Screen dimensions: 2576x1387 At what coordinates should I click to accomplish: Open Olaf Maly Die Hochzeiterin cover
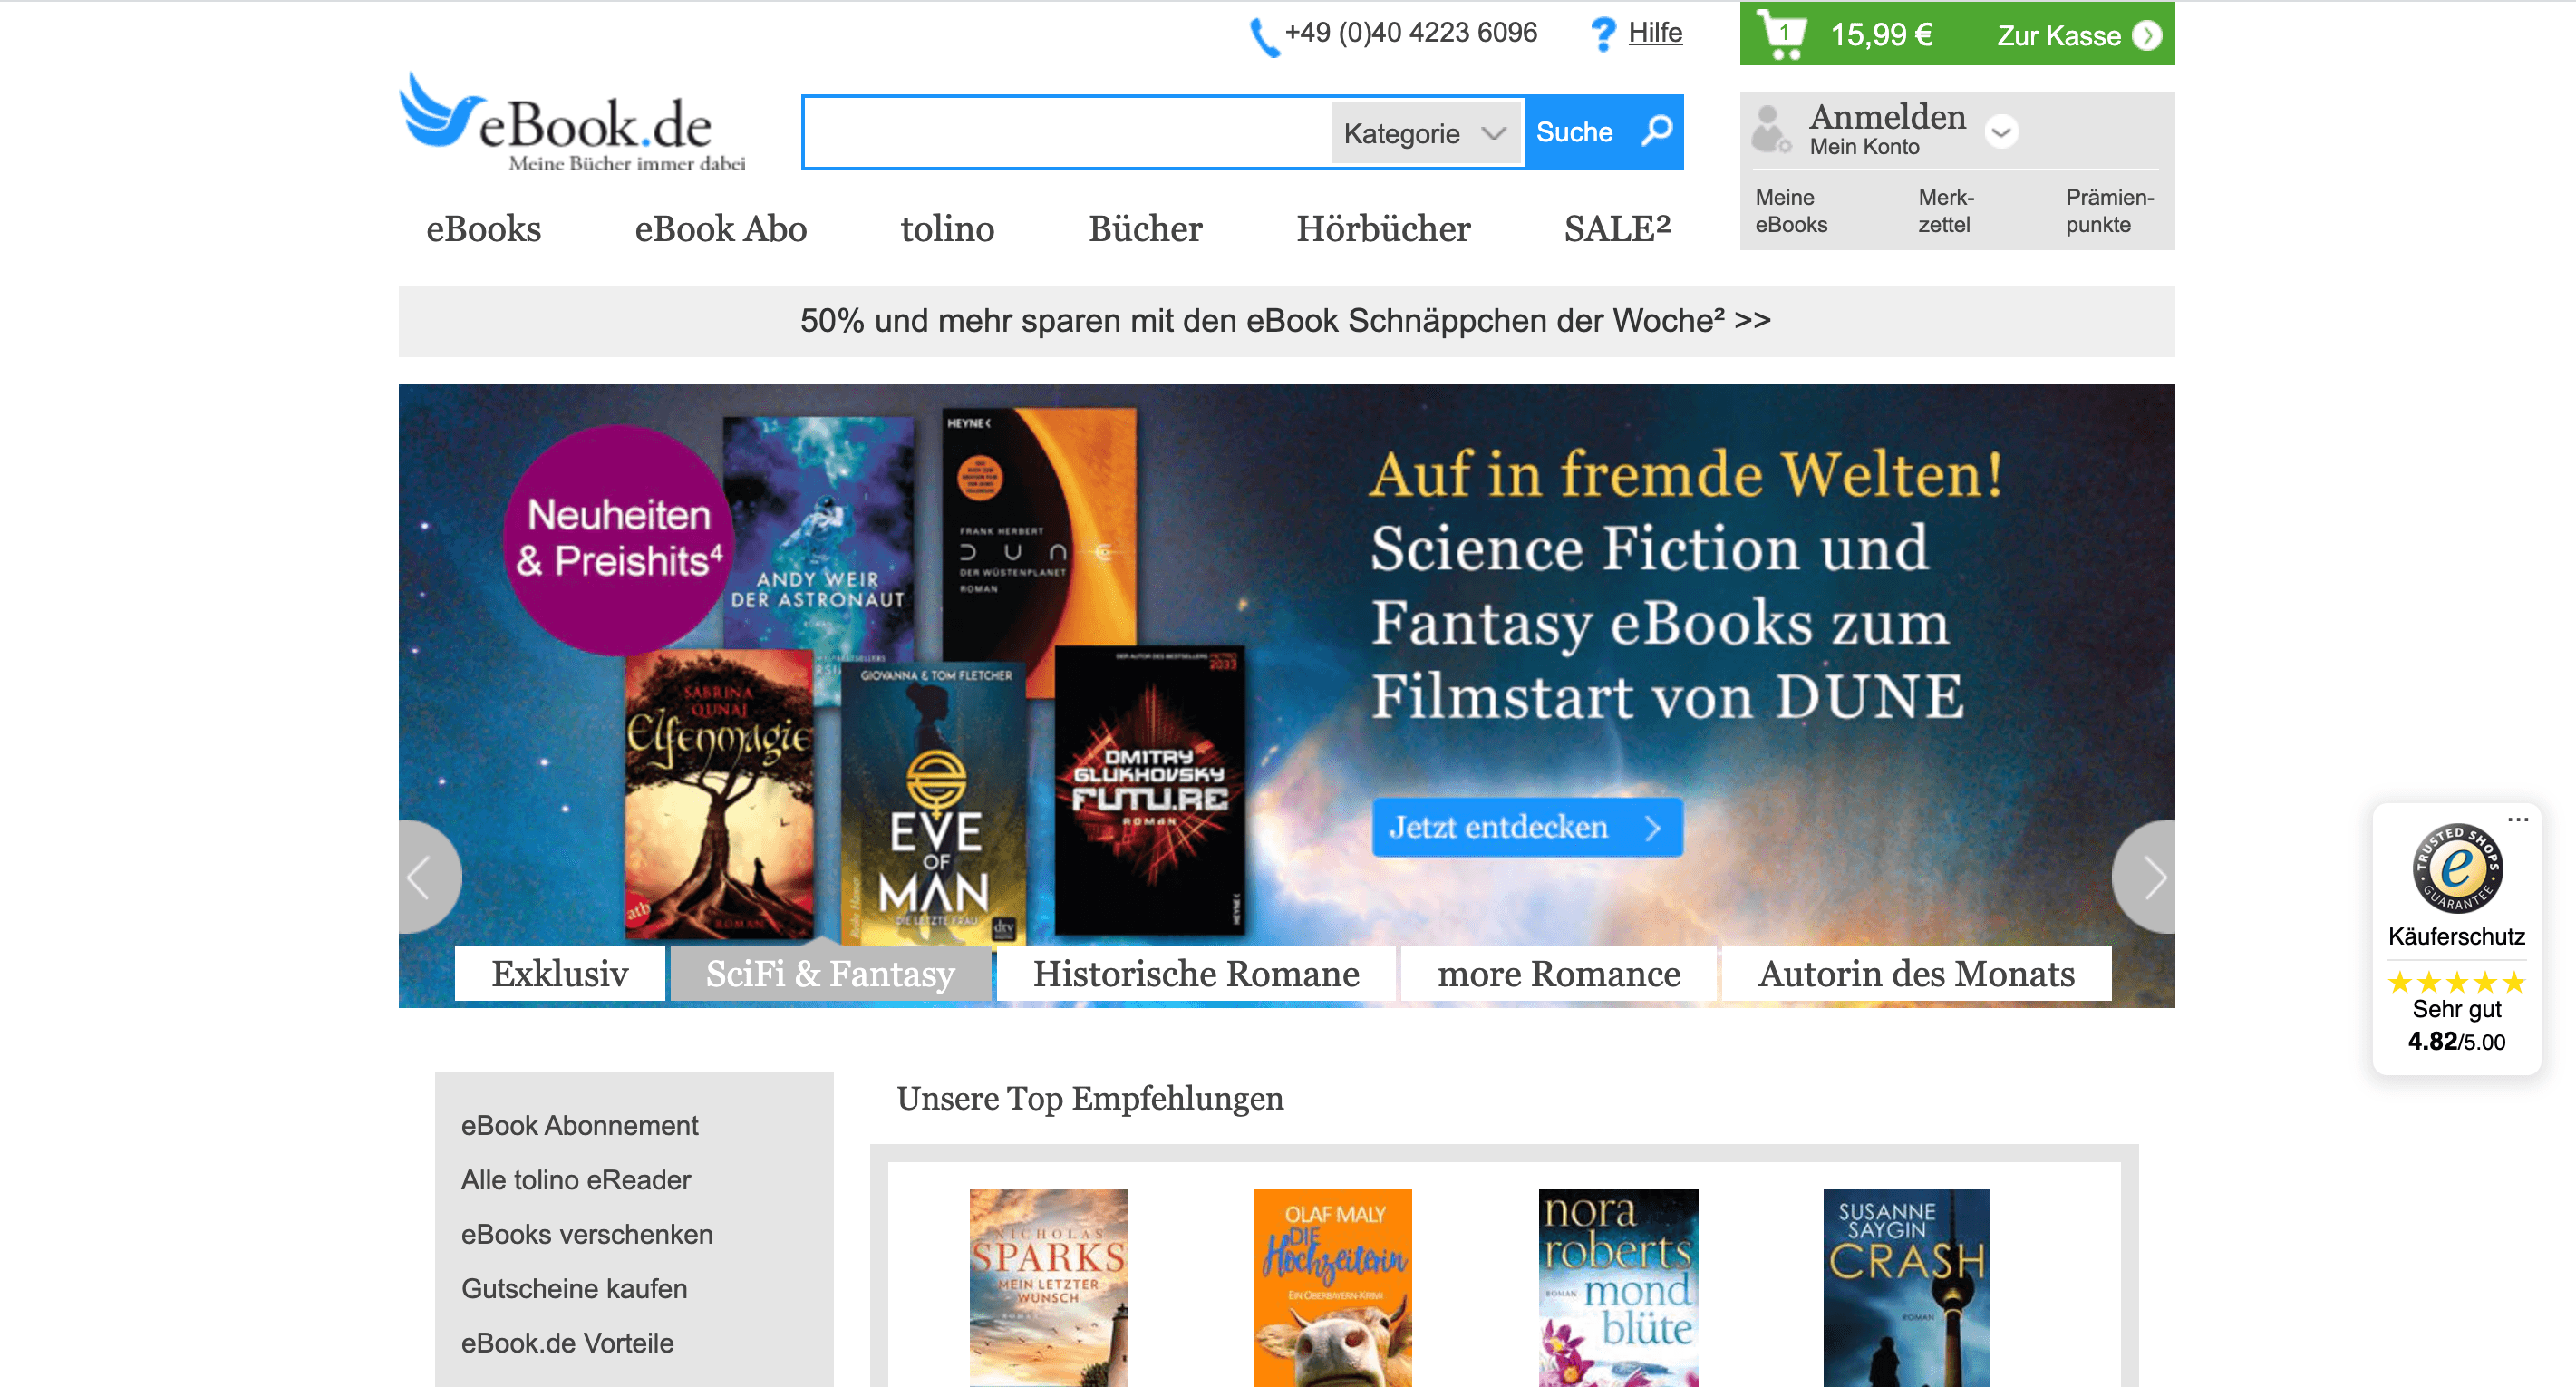pyautogui.click(x=1332, y=1288)
